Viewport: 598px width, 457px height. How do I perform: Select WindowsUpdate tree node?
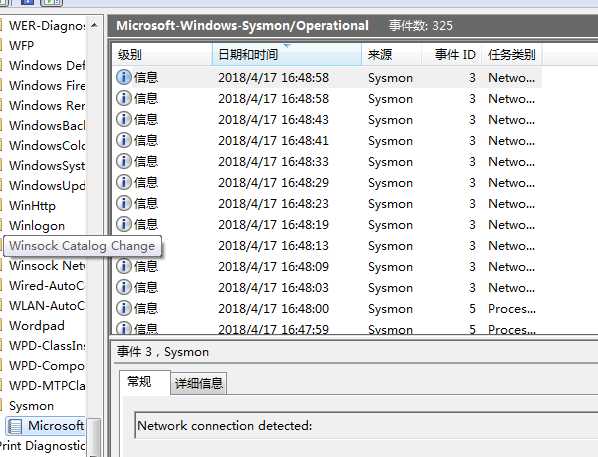[x=47, y=185]
